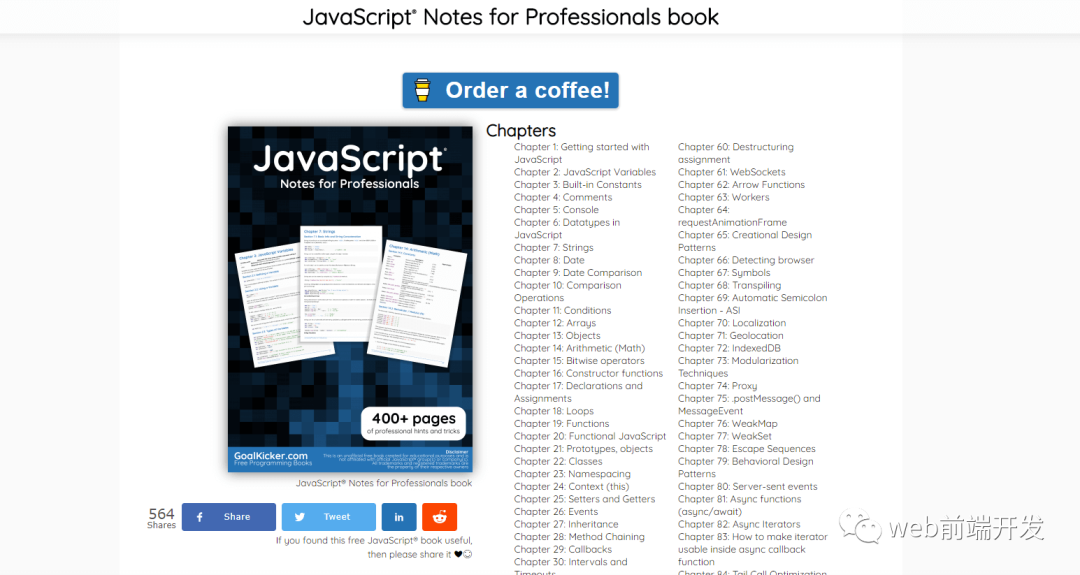Select Chapter 77: WeakSet
1080x575 pixels.
coord(725,436)
